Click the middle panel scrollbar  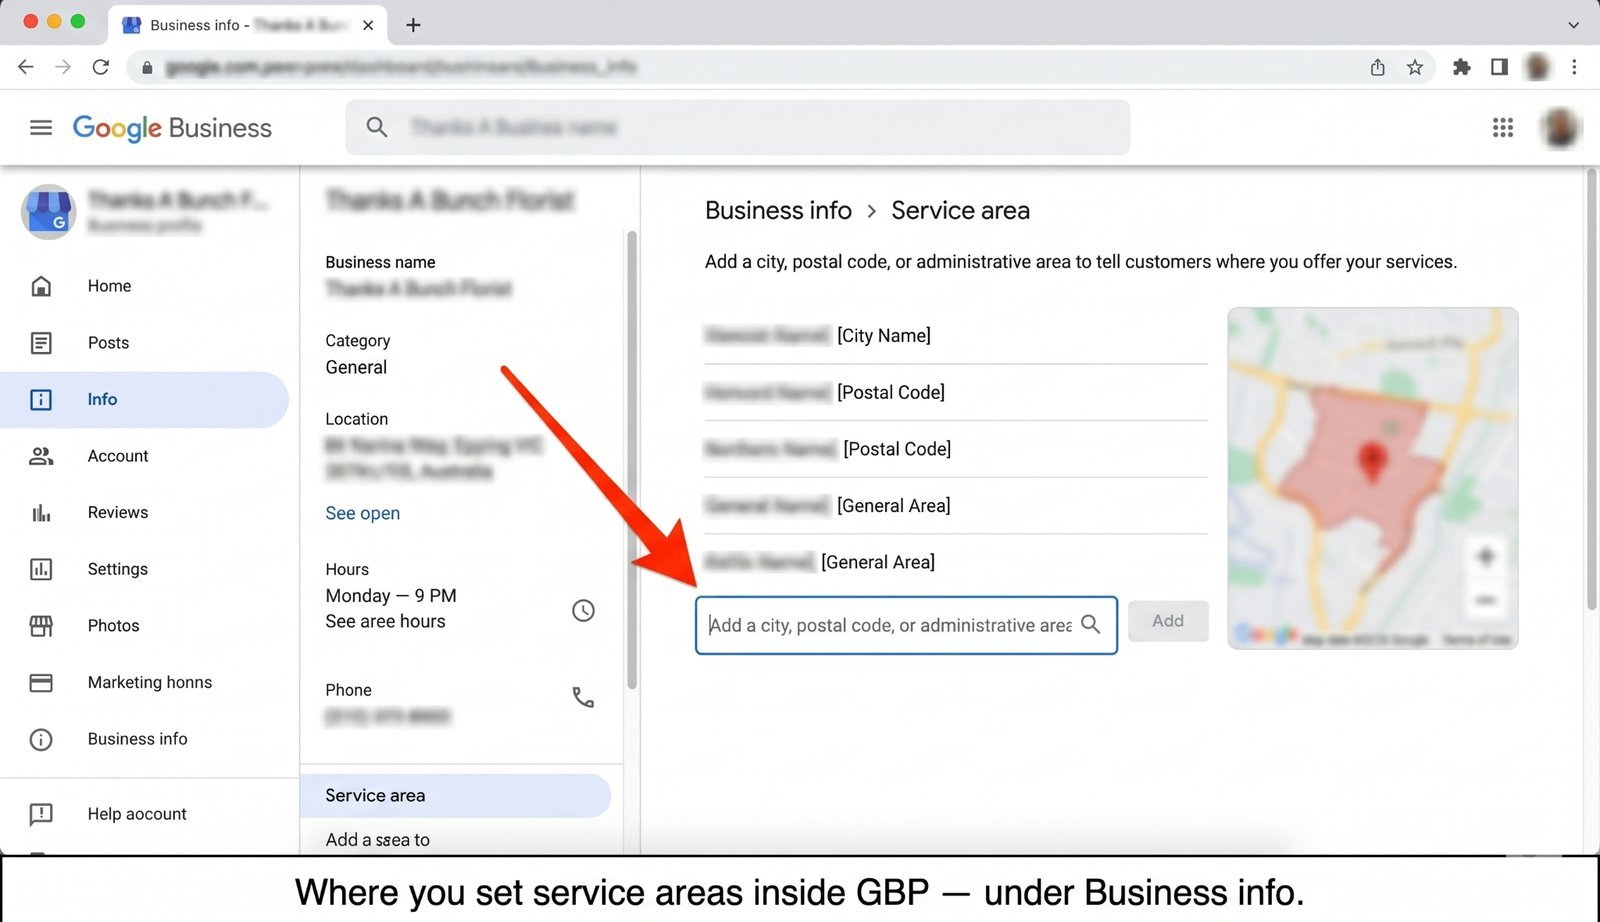pyautogui.click(x=631, y=460)
